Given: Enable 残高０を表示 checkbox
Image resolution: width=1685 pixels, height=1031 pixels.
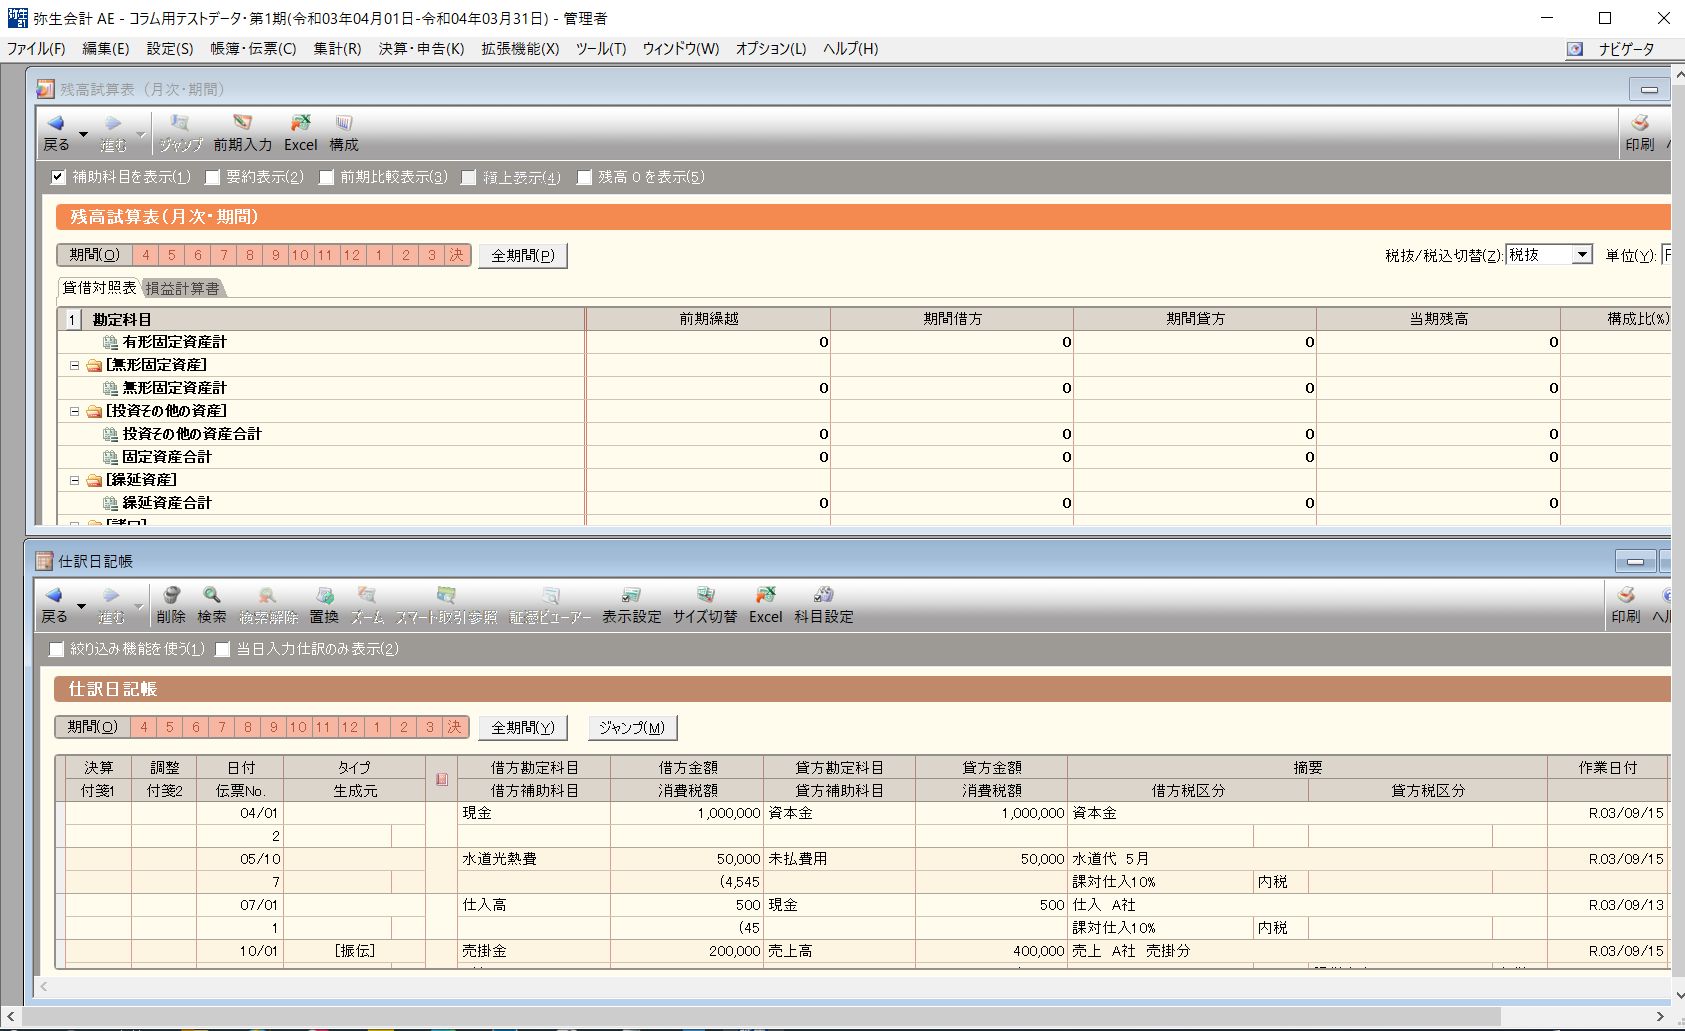Looking at the screenshot, I should point(584,177).
